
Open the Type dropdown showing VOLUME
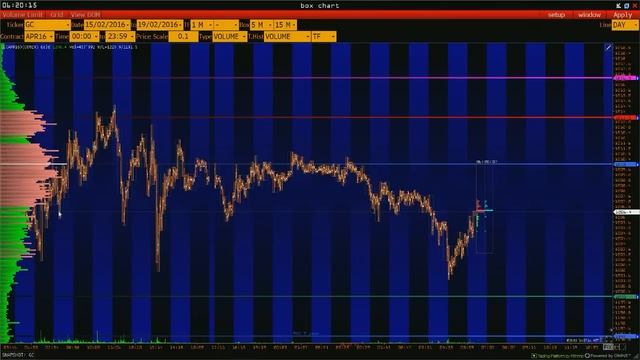[x=230, y=36]
